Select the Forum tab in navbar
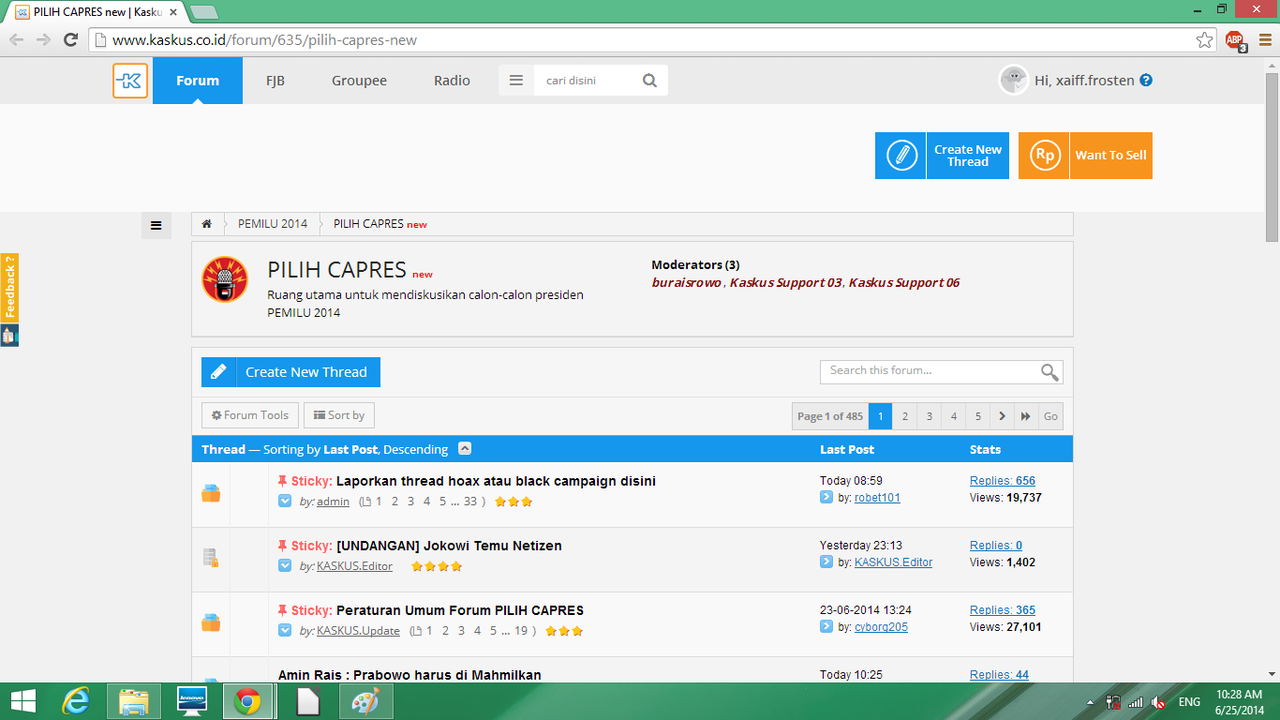The height and width of the screenshot is (720, 1280). click(x=197, y=81)
